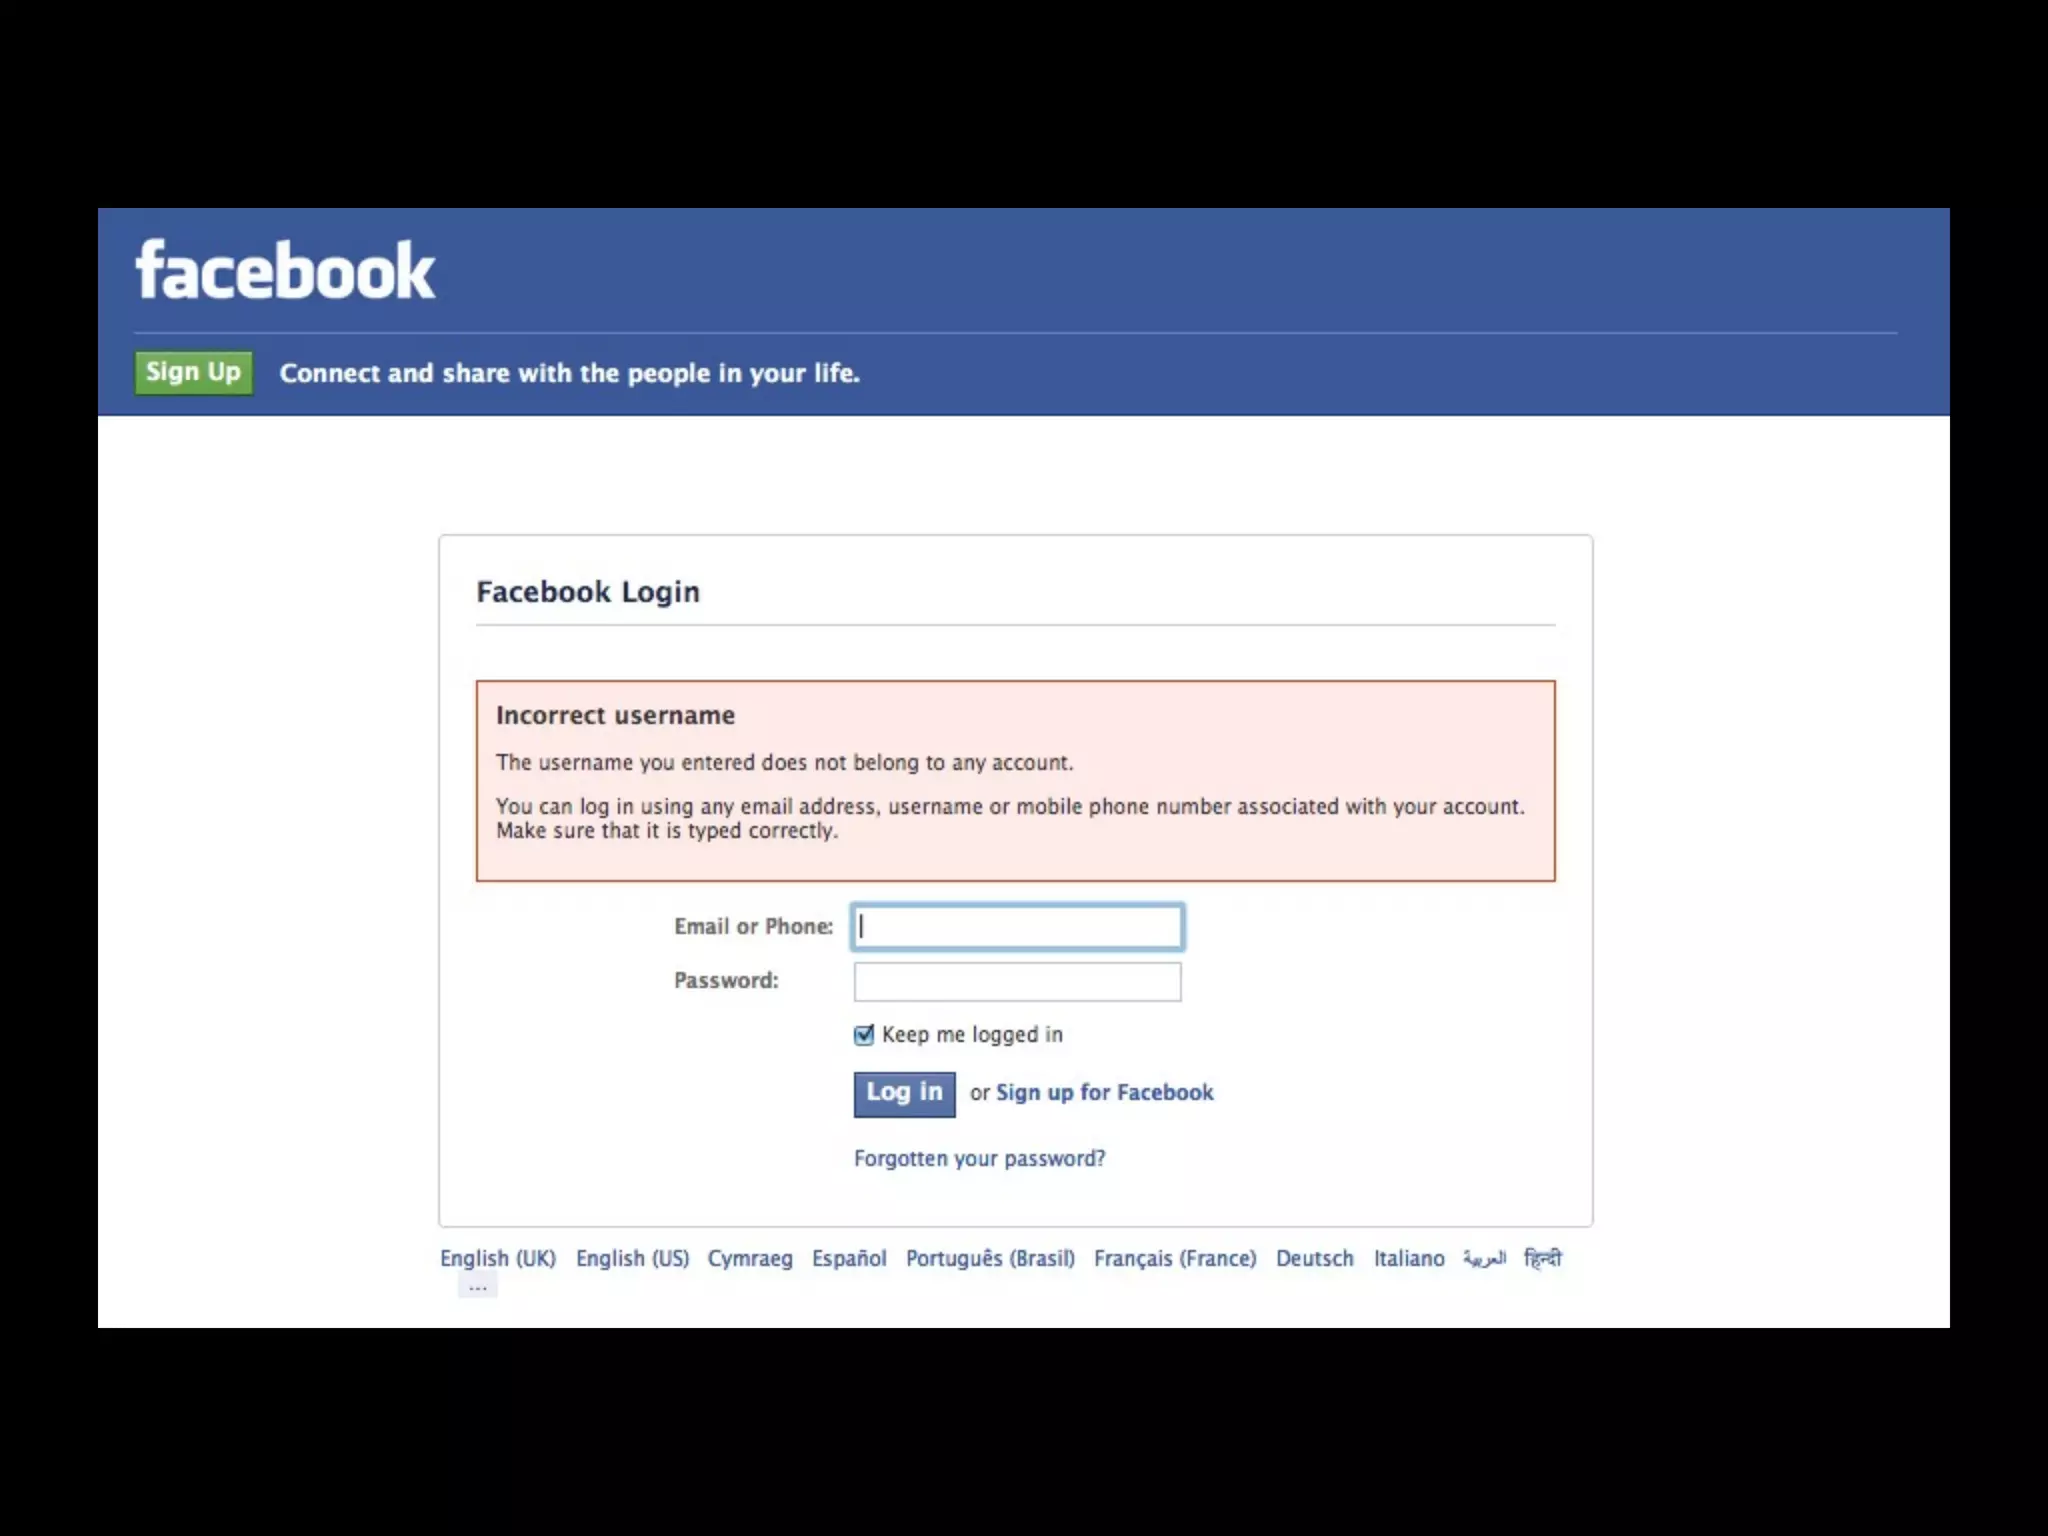Switch to Português (Brasil)

[x=990, y=1258]
